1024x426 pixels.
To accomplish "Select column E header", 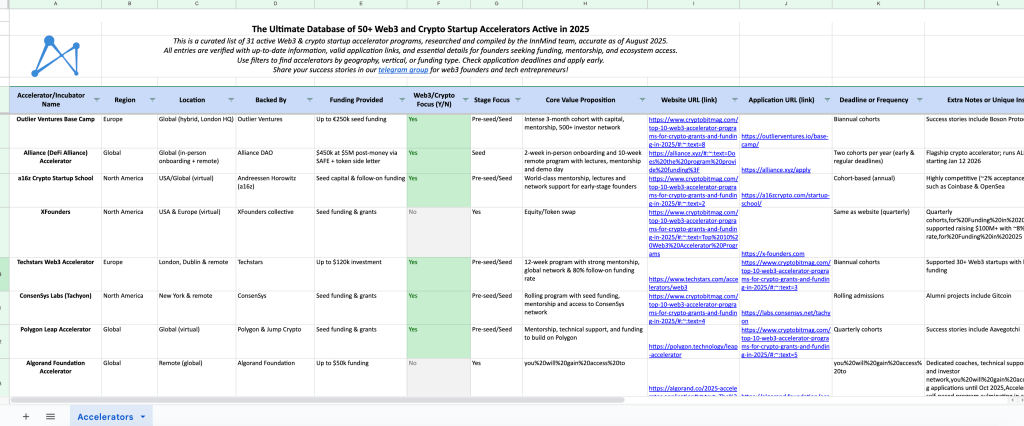I will [360, 4].
